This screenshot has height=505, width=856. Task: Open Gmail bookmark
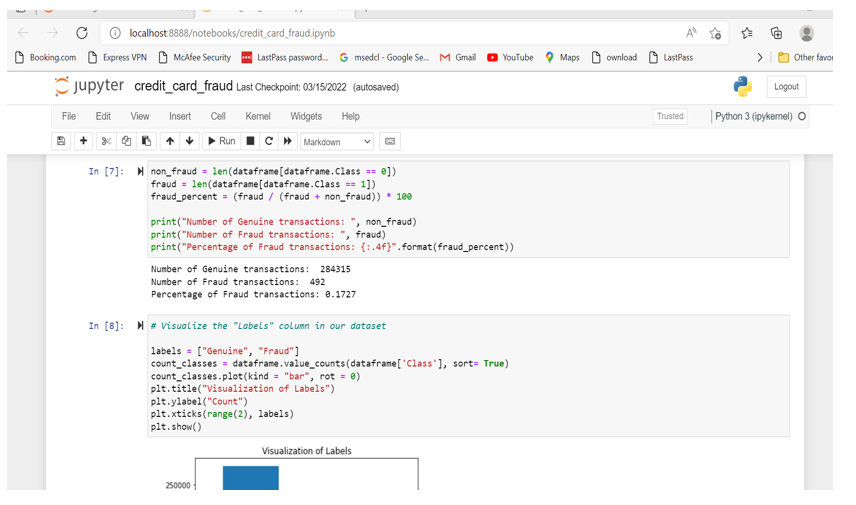[x=458, y=57]
